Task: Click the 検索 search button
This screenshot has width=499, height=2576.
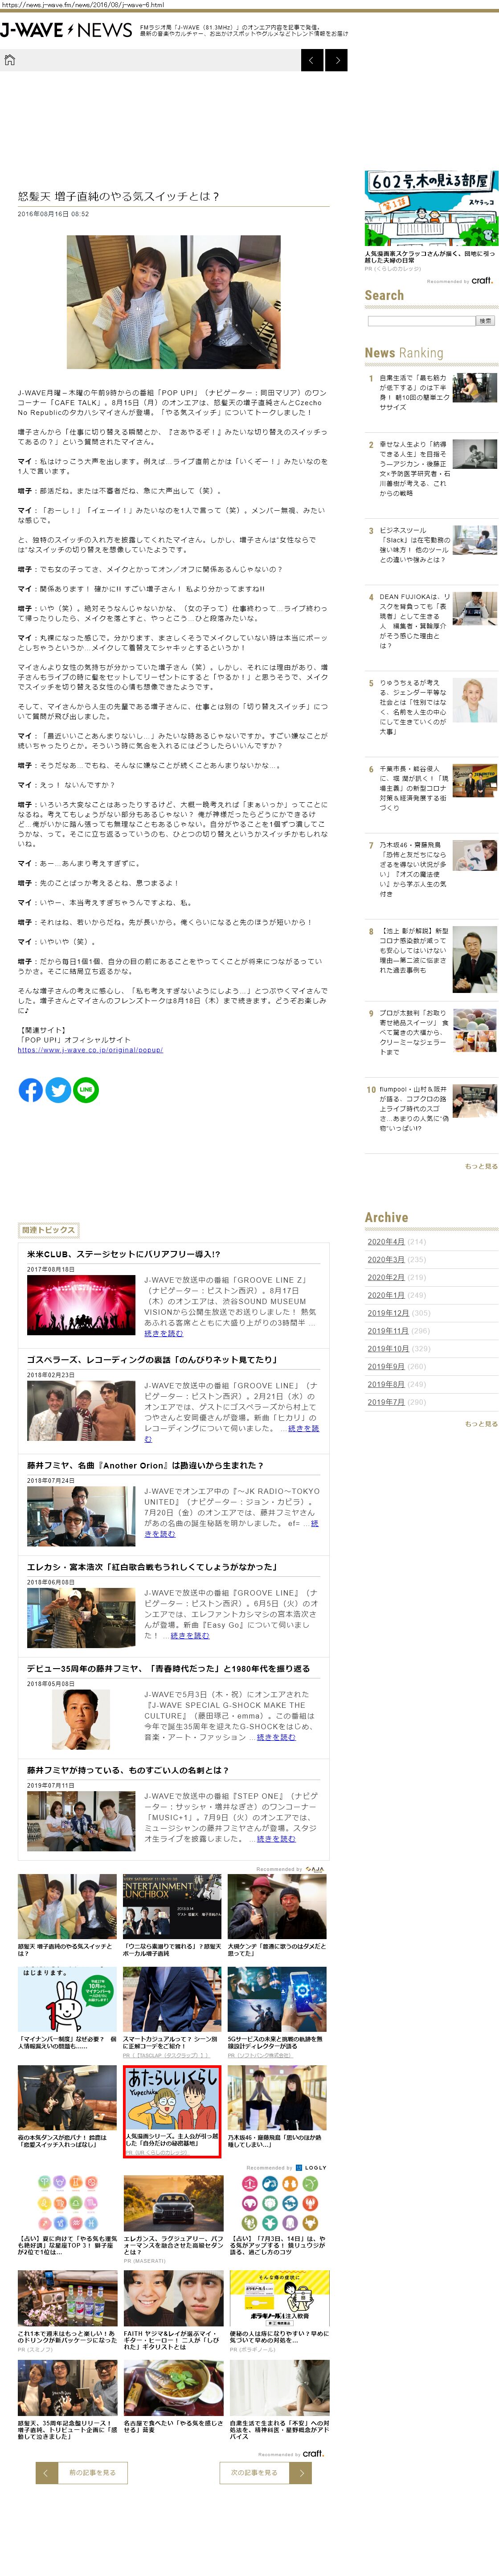Action: 485,321
